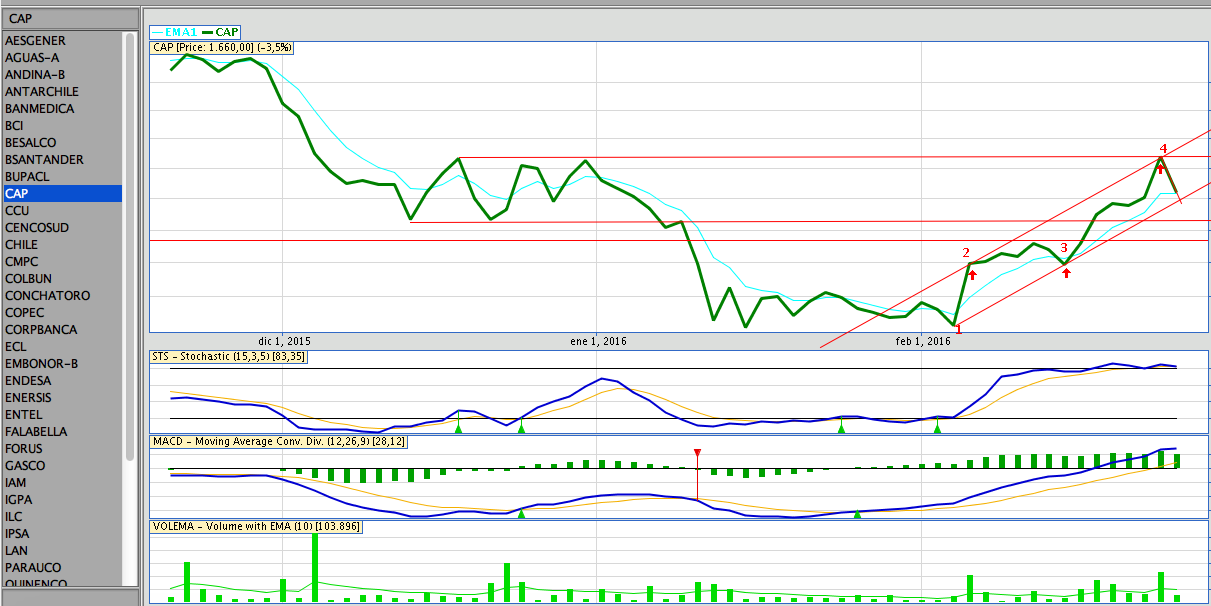Image resolution: width=1211 pixels, height=606 pixels.
Task: Choose ANTARCHILE in the stock list
Action: (42, 91)
